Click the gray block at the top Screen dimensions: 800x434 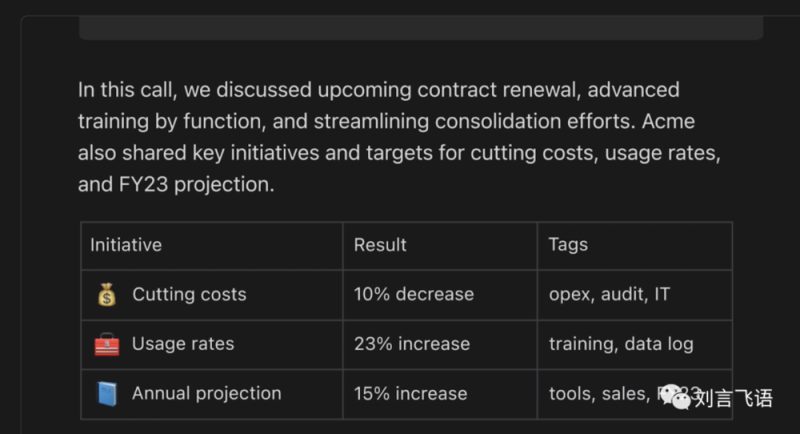[420, 26]
